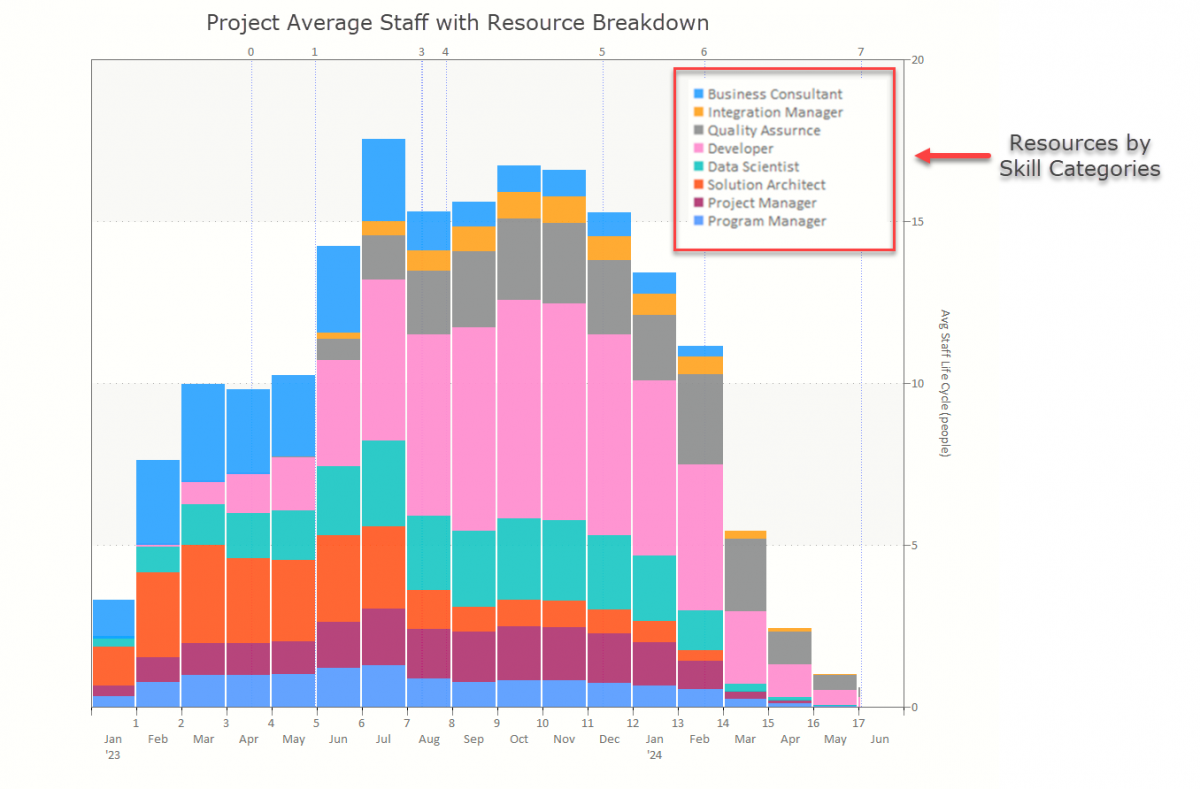Click the 'Nov' month label

click(565, 739)
